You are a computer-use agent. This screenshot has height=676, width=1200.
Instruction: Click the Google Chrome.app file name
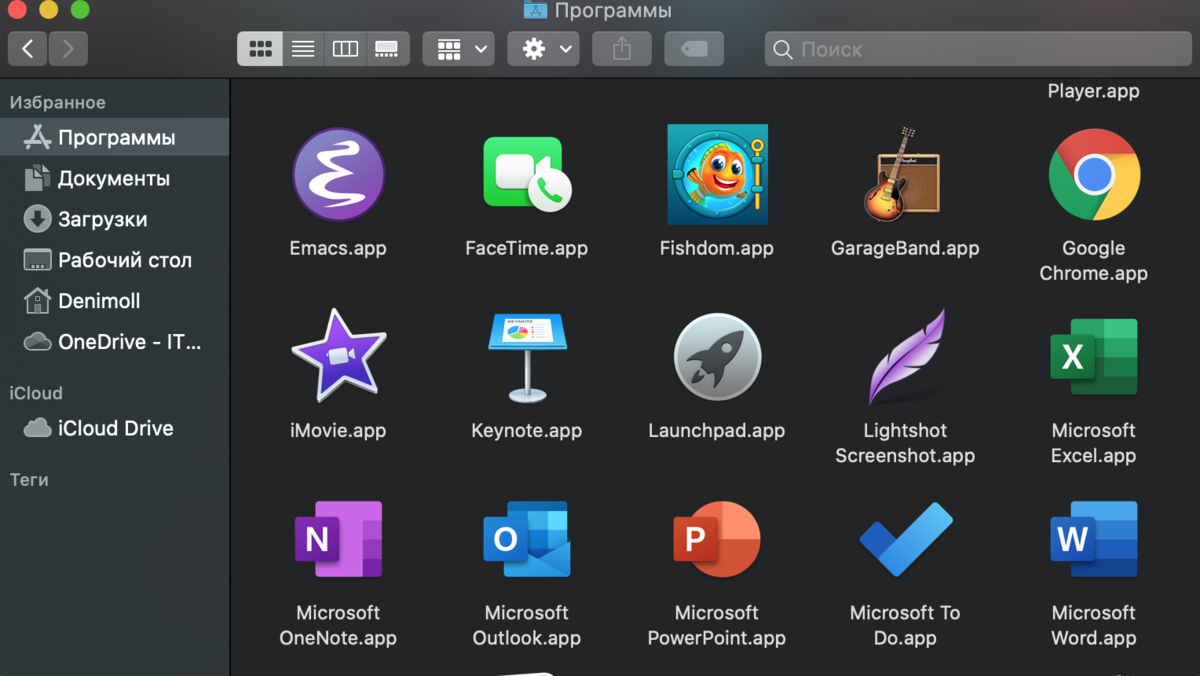tap(1094, 261)
